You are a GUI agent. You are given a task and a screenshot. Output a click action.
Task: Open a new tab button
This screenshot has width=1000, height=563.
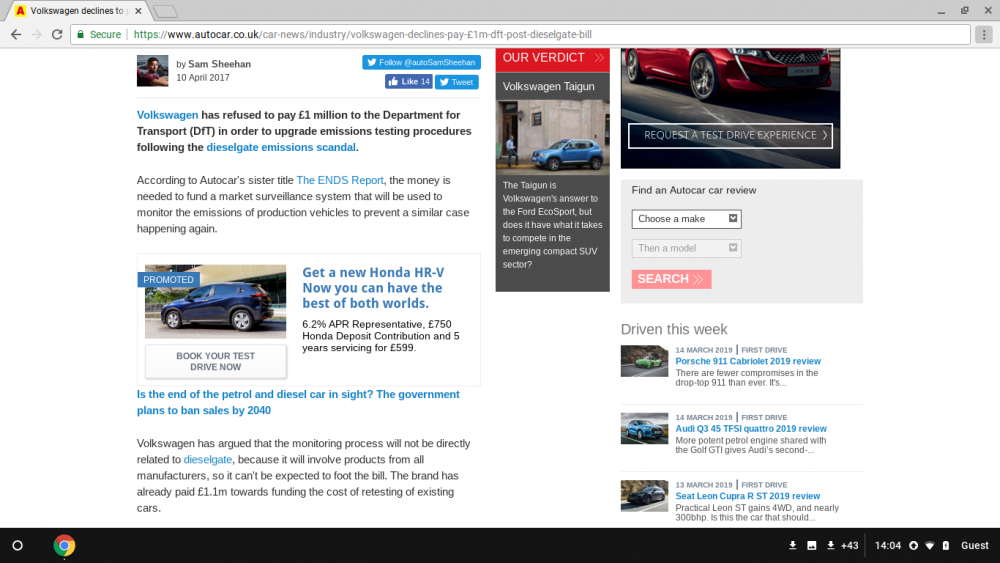[x=166, y=11]
